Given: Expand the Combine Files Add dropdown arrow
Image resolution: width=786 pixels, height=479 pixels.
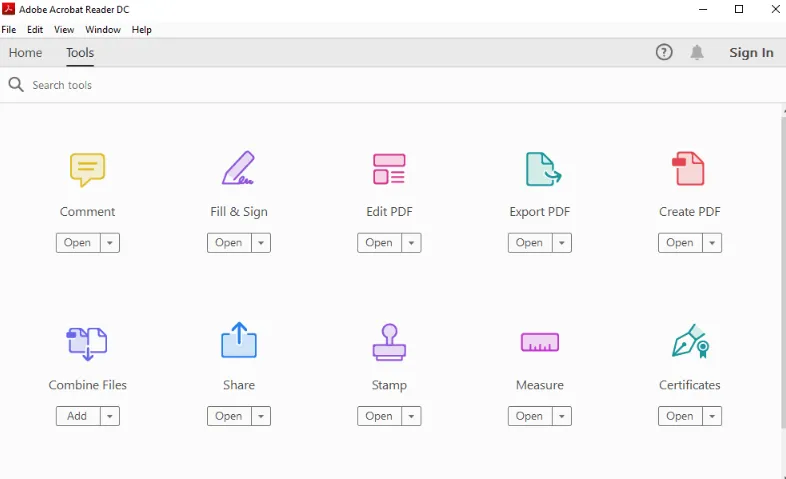Looking at the screenshot, I should coord(110,416).
